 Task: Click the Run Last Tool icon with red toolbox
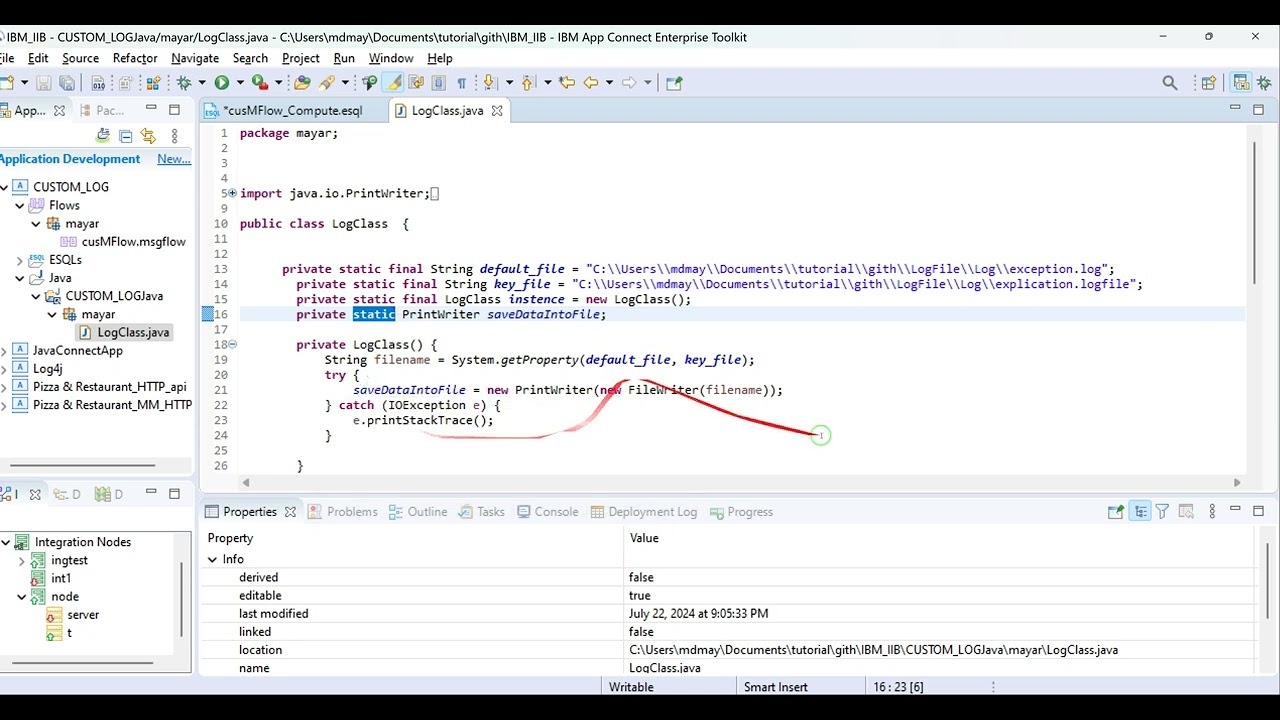[259, 83]
